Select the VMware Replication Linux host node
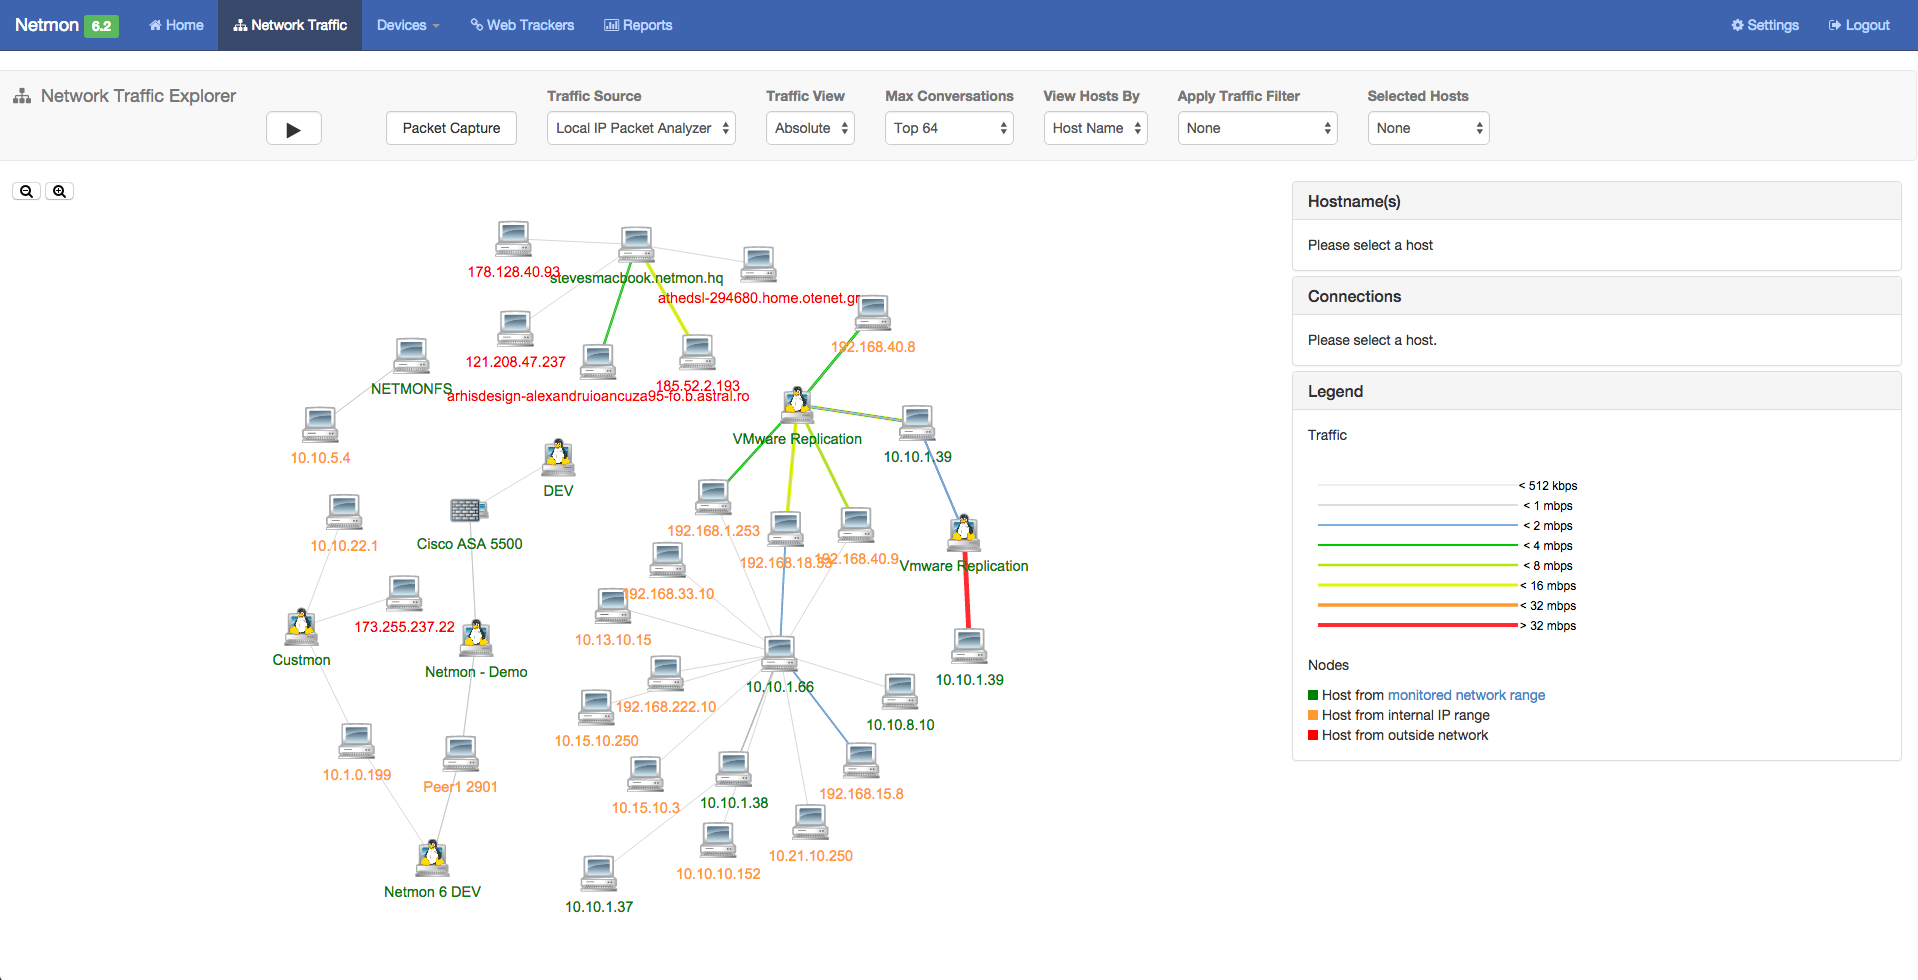 [x=797, y=403]
